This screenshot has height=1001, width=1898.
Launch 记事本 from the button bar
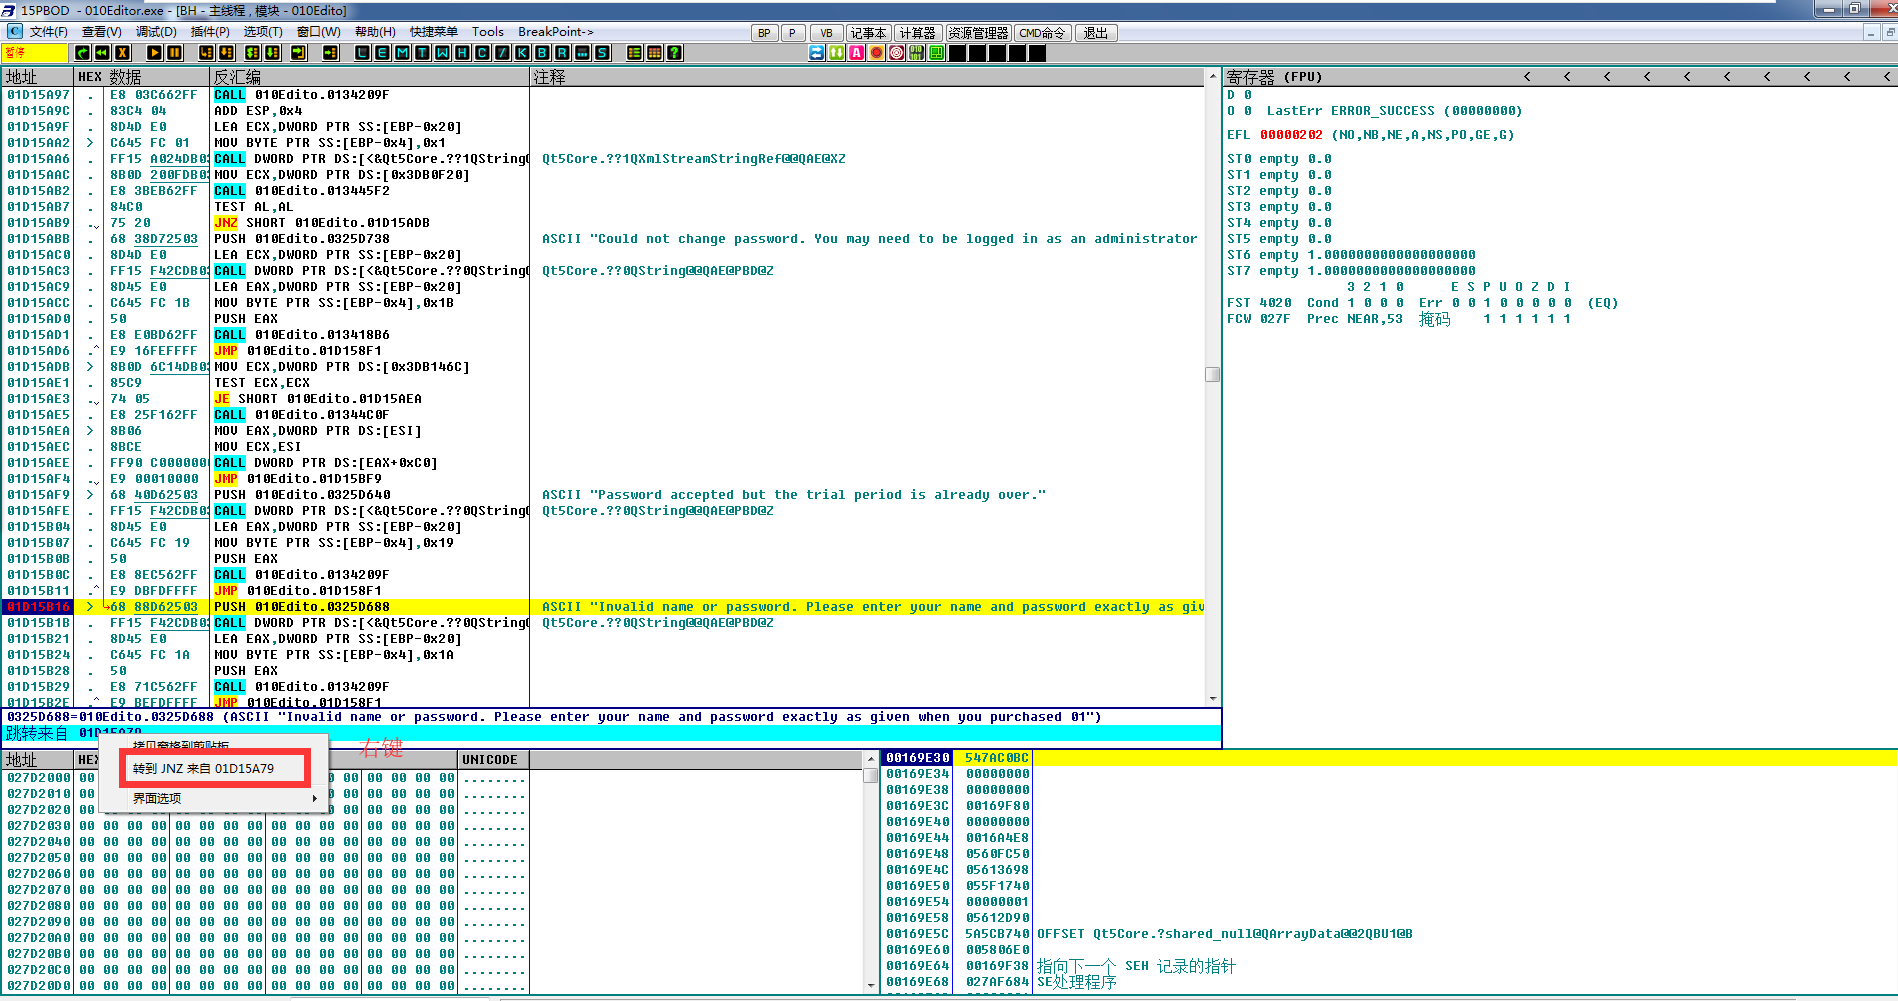point(868,33)
